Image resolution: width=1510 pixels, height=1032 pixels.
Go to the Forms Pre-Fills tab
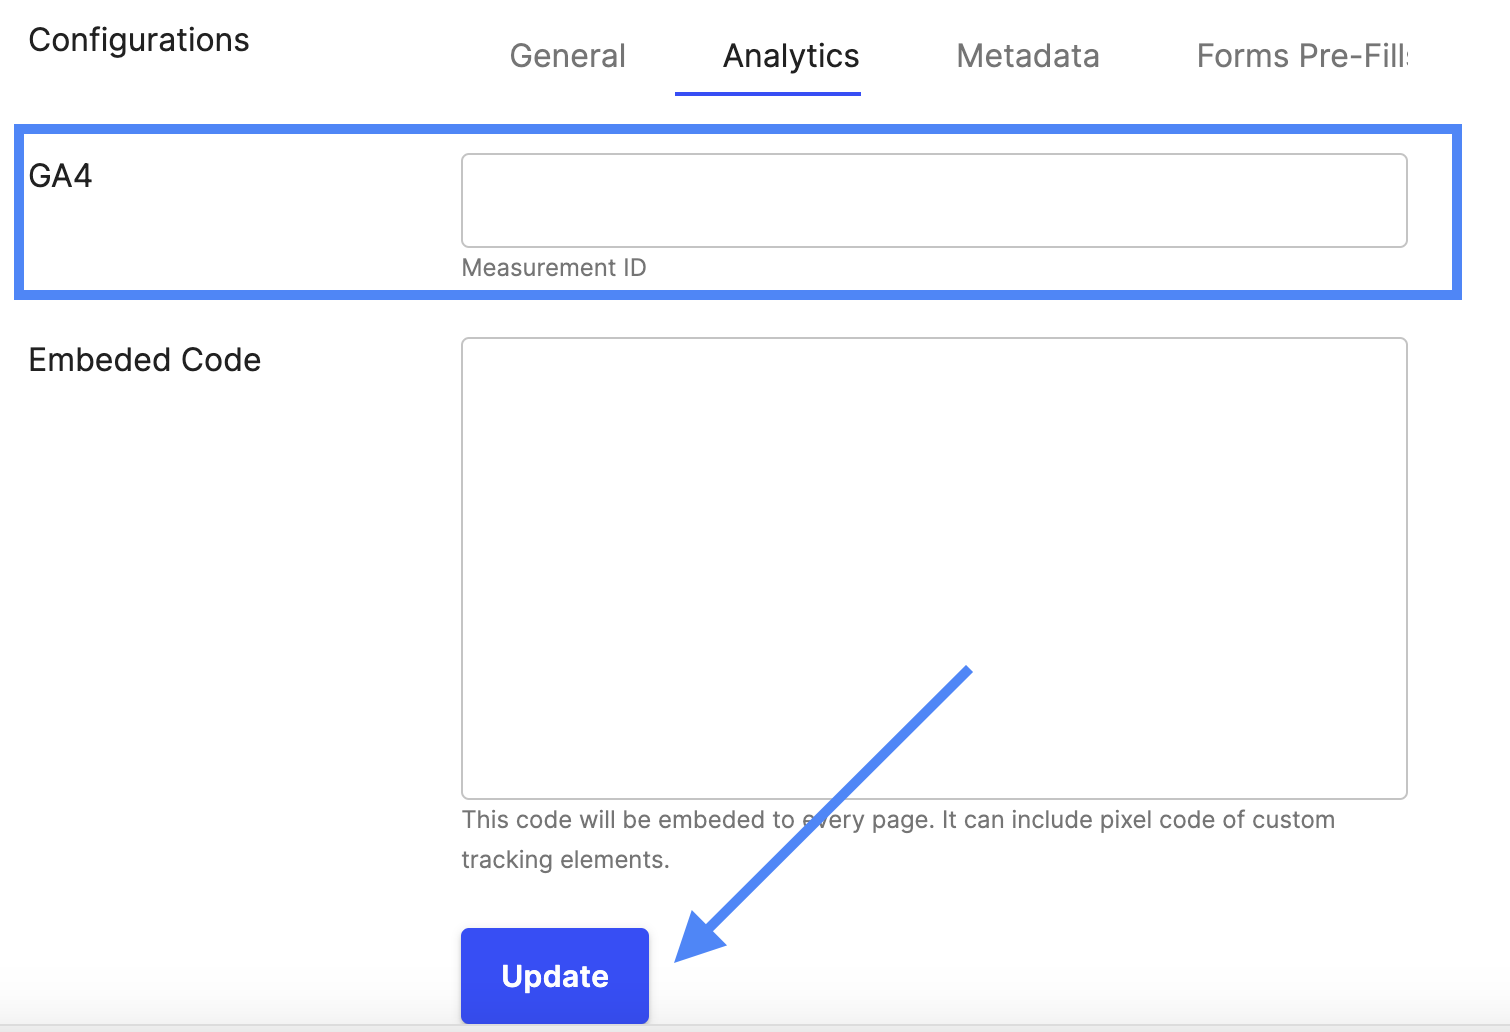1302,56
